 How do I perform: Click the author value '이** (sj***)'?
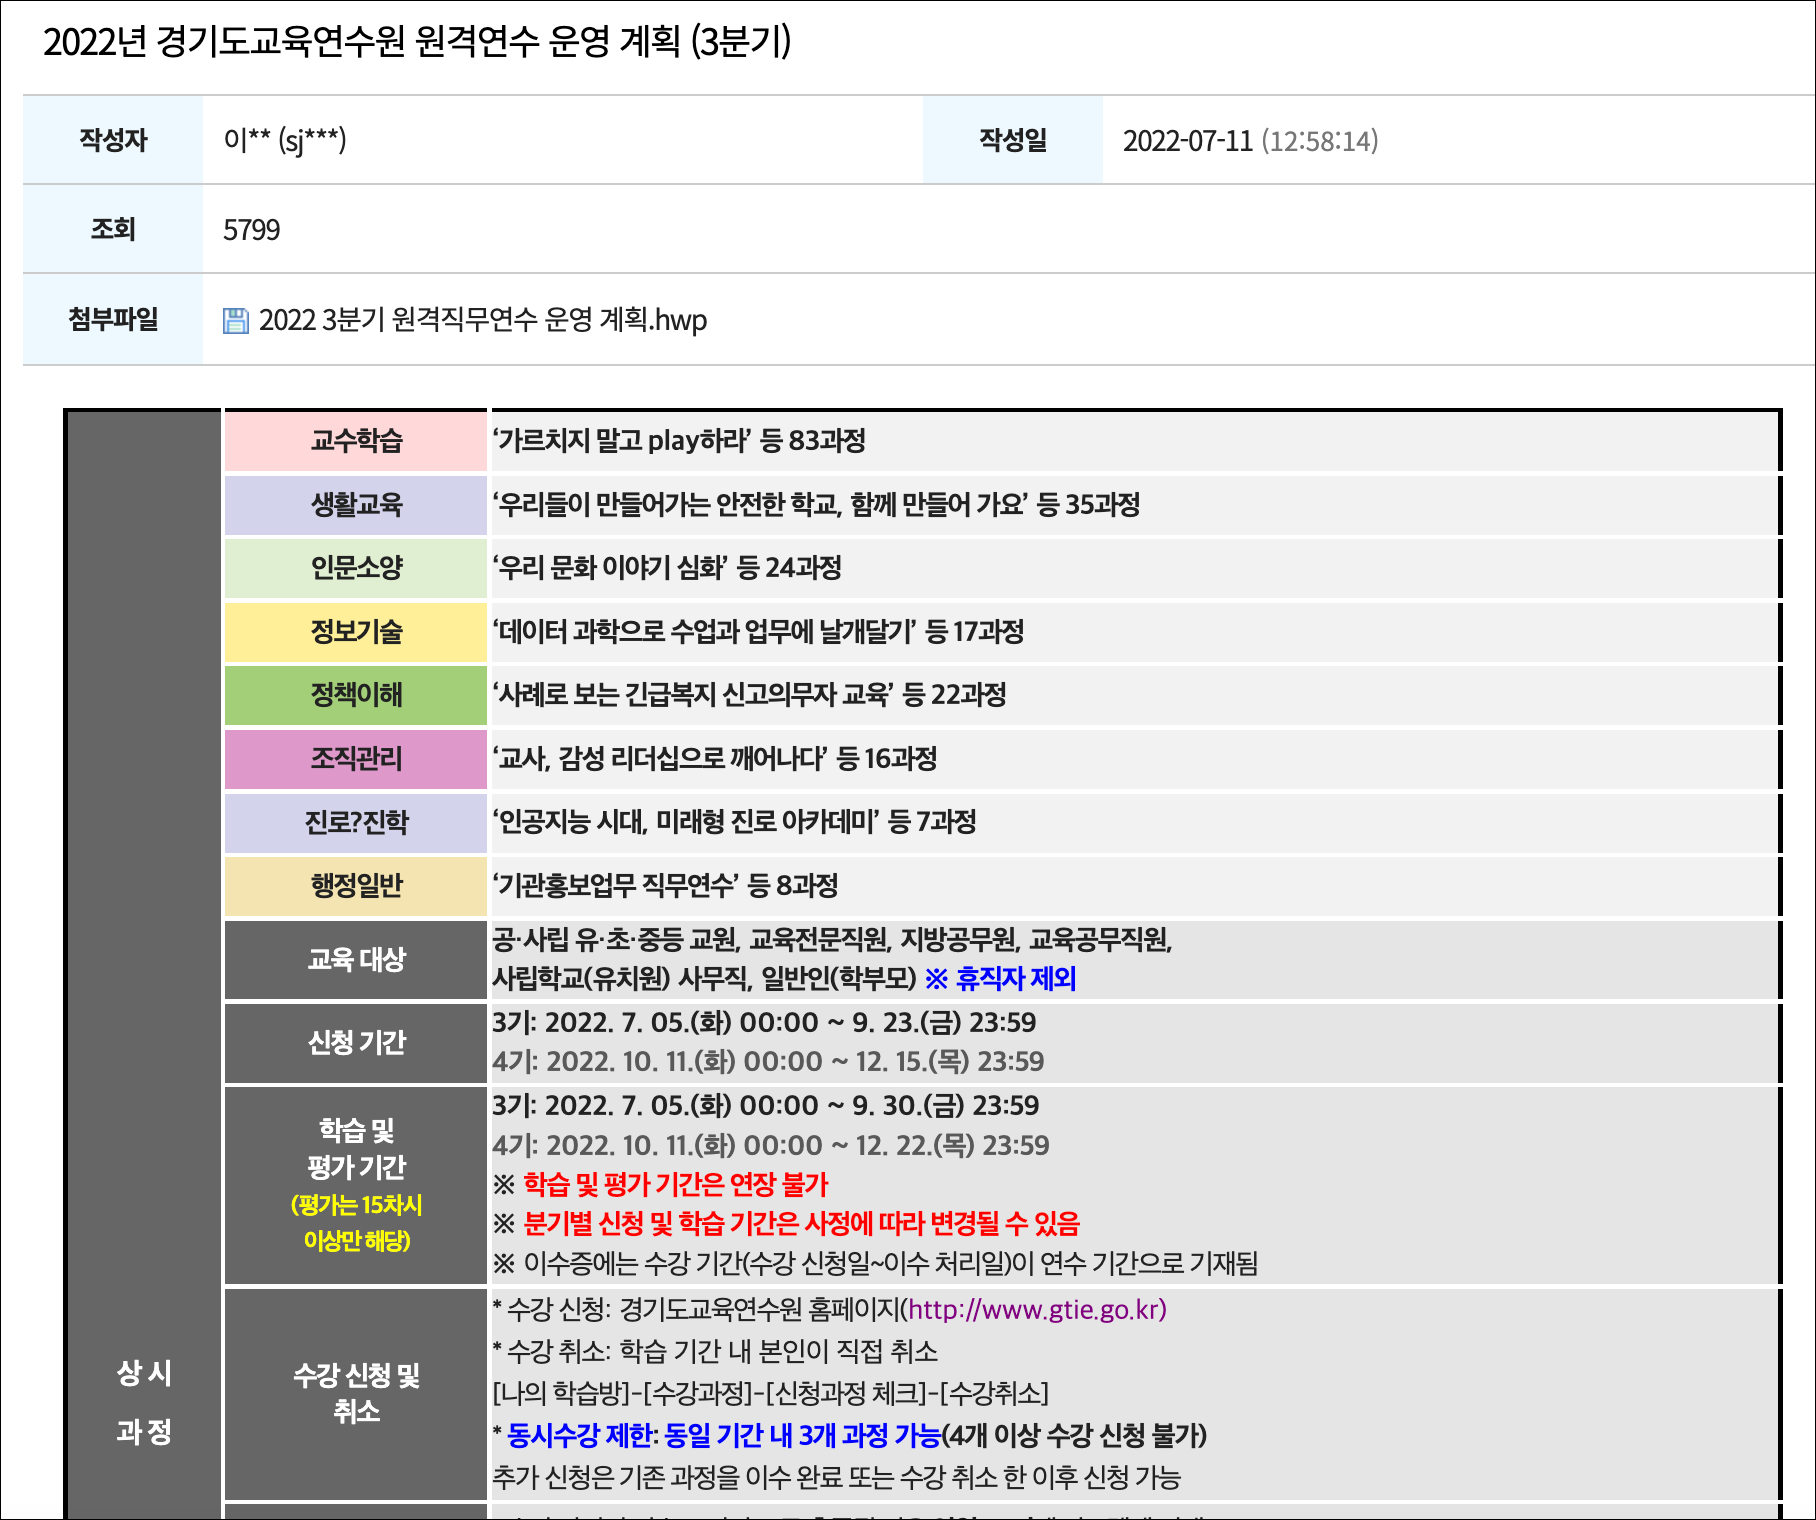coord(285,140)
